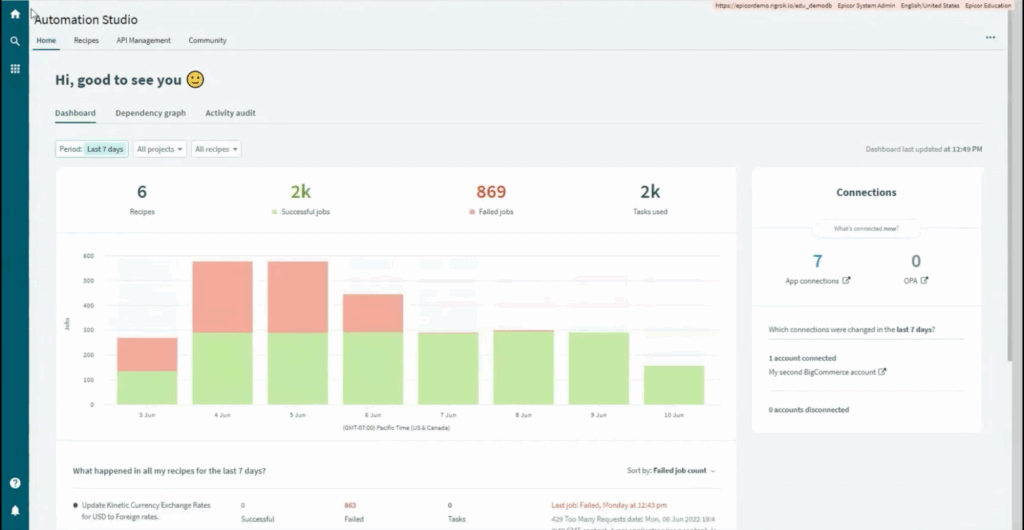This screenshot has height=530, width=1024.
Task: Click the Home icon in left sidebar
Action: tap(15, 14)
